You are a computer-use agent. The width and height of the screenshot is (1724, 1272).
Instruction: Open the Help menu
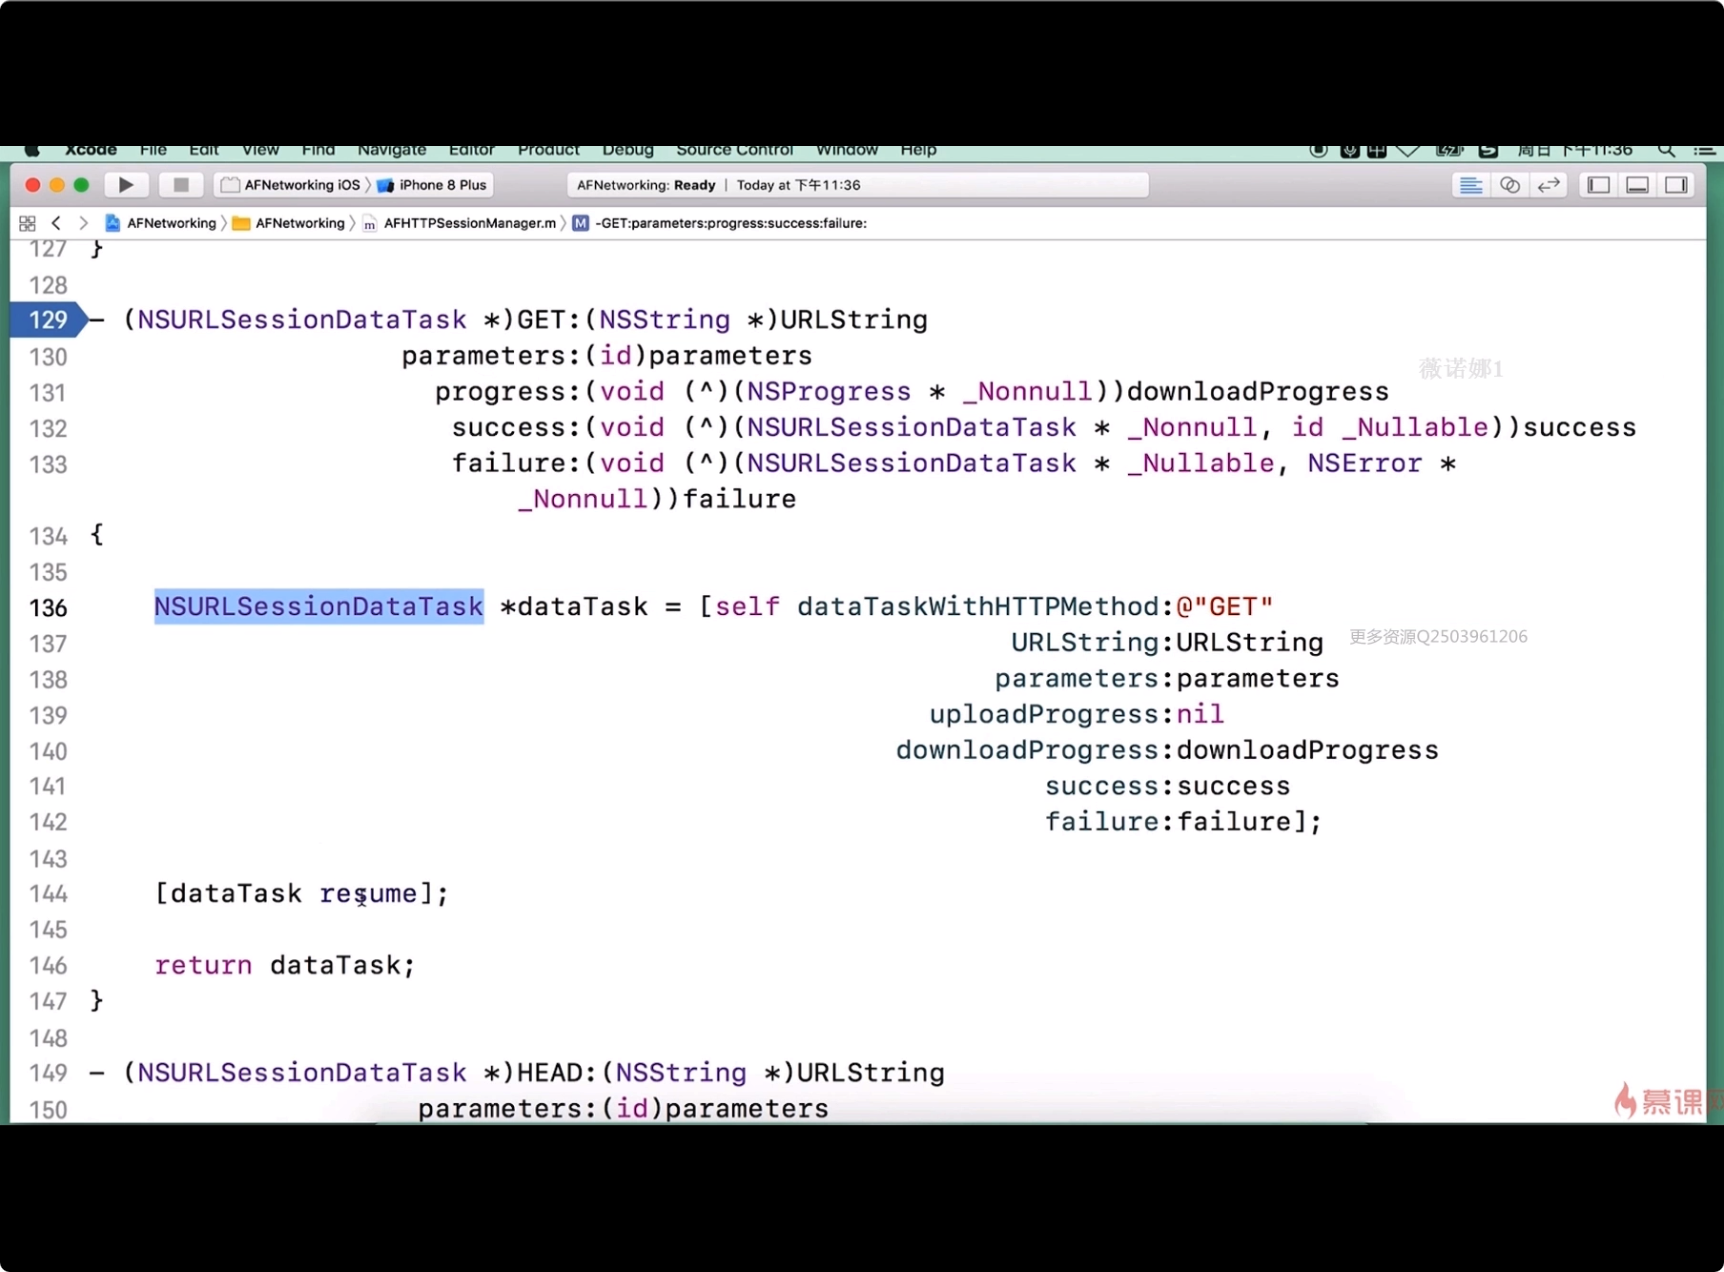918,150
